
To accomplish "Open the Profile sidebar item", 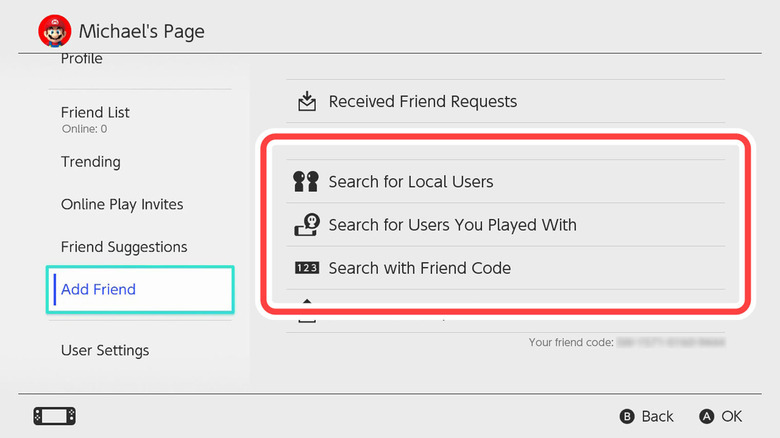I will [x=82, y=60].
